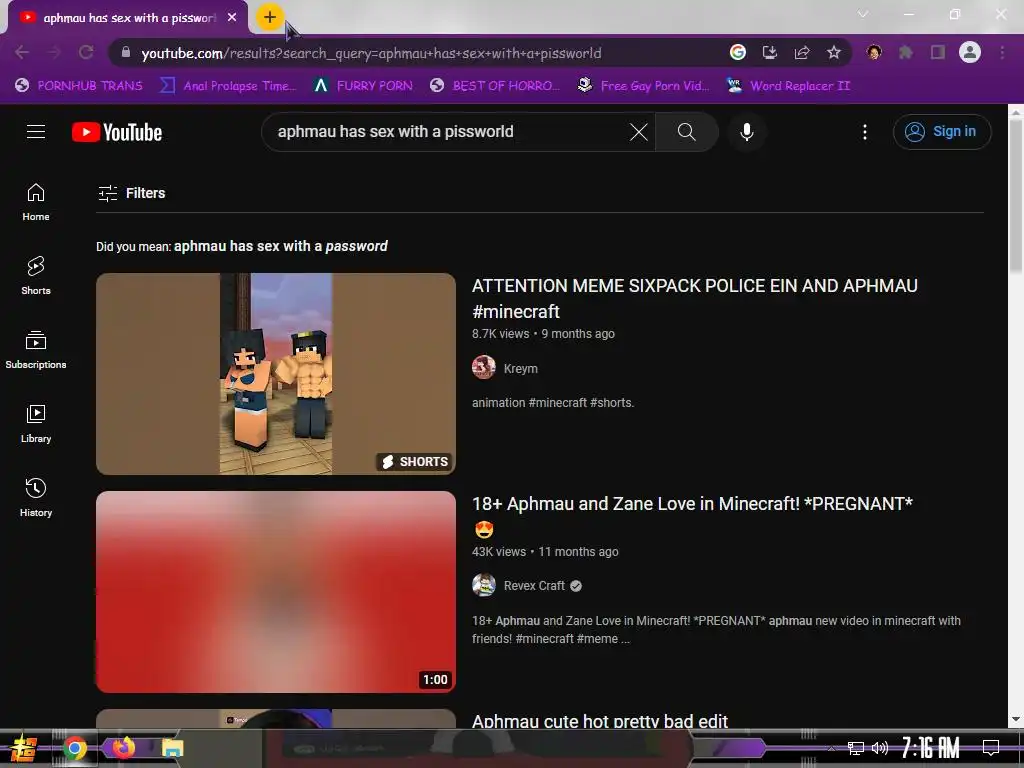The width and height of the screenshot is (1024, 768).
Task: Click the YouTube logo
Action: [x=117, y=133]
